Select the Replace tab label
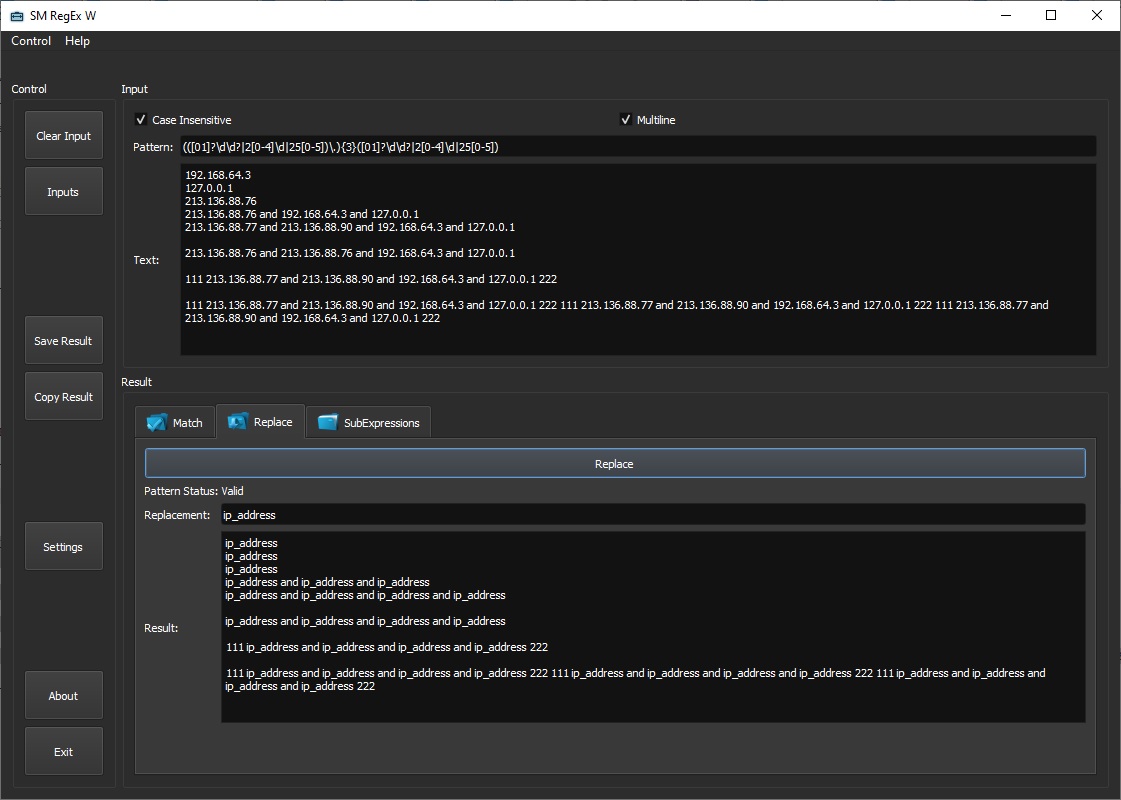The height and width of the screenshot is (800, 1121). (273, 422)
